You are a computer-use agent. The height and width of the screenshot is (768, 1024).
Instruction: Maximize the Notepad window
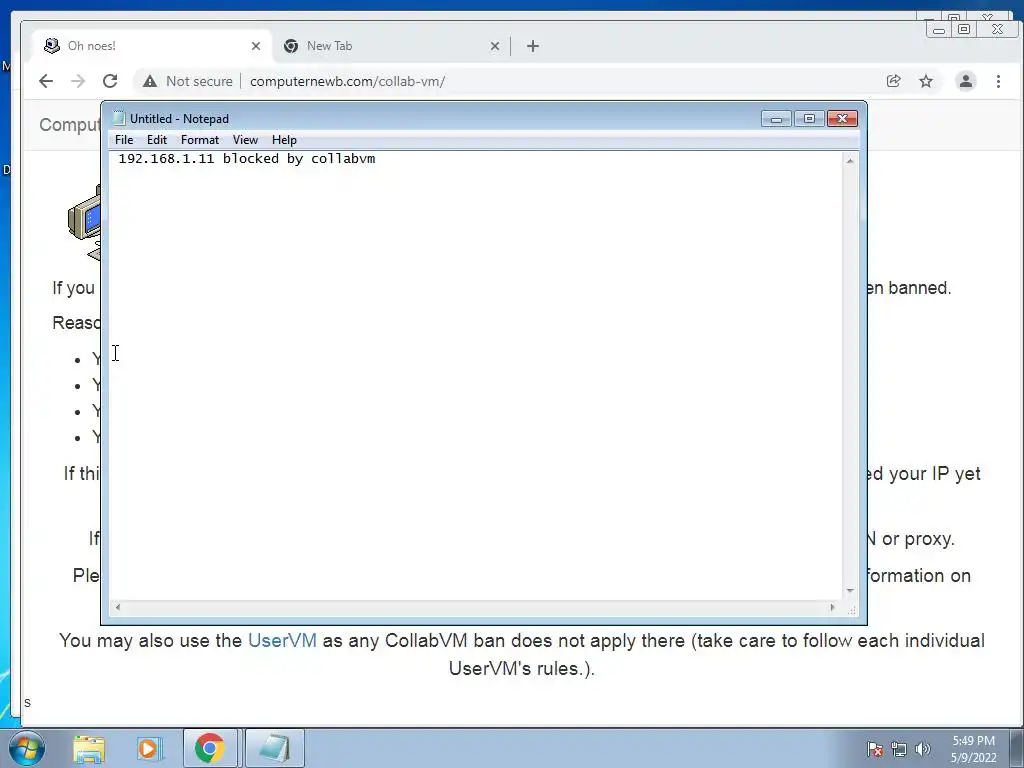point(809,118)
